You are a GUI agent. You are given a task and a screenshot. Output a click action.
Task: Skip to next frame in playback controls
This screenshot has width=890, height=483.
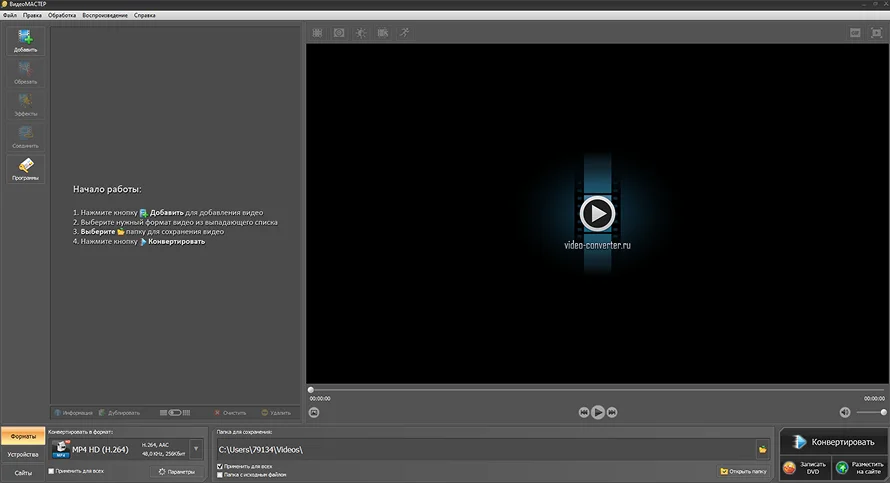point(612,412)
